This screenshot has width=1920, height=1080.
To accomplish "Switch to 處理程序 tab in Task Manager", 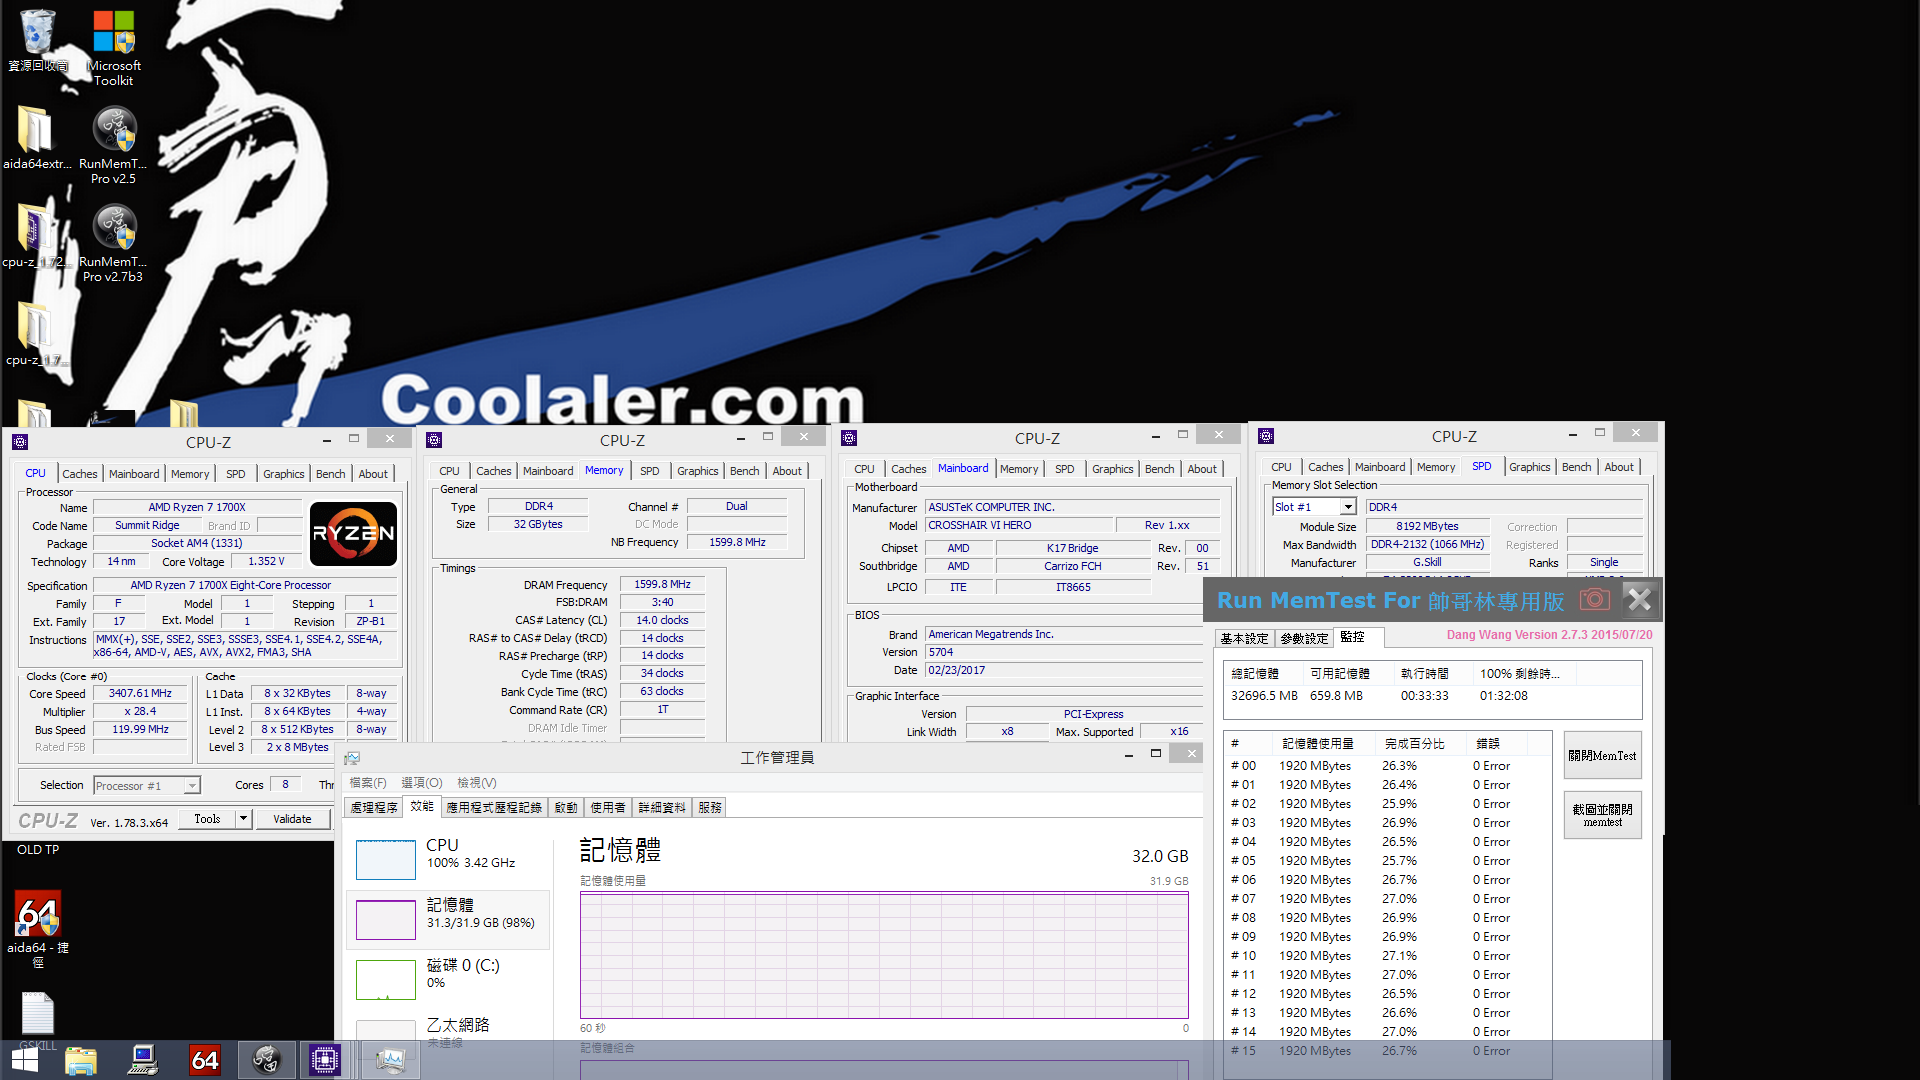I will [x=374, y=808].
